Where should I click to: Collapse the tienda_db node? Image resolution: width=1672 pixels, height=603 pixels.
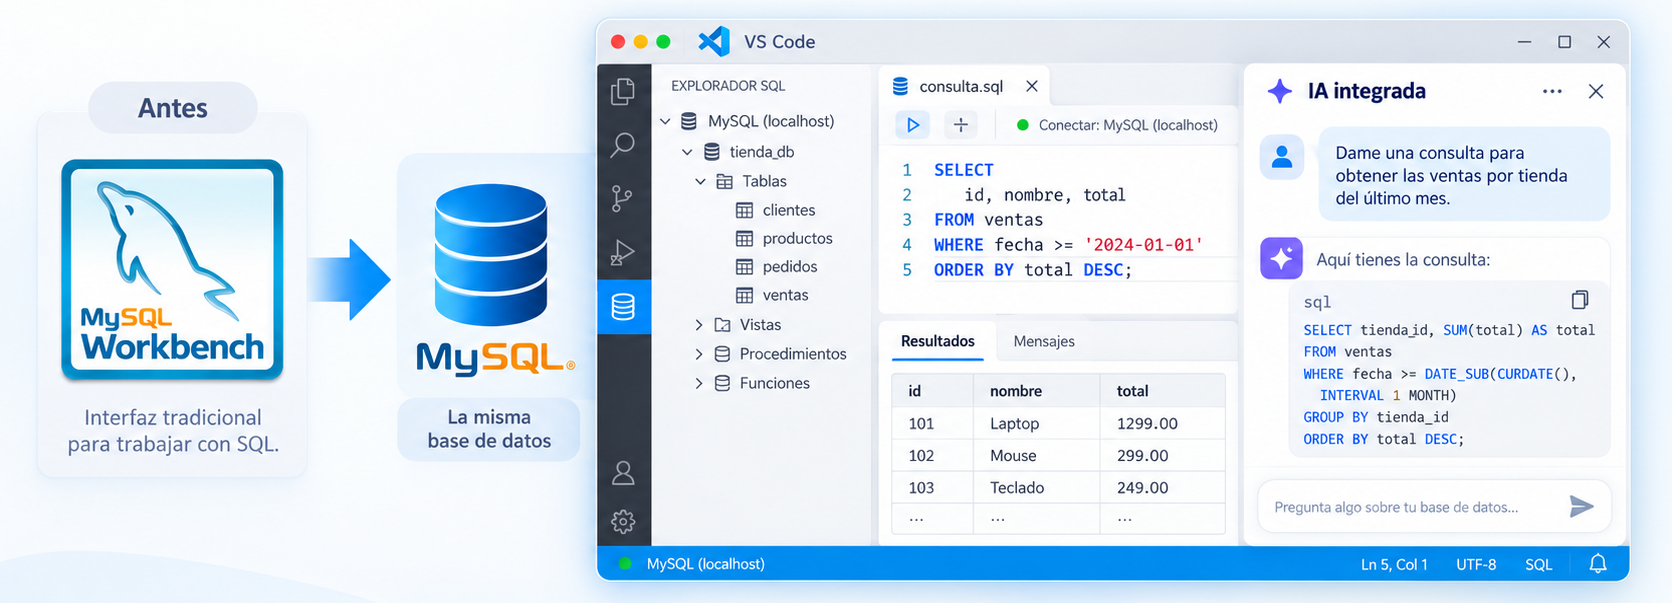click(x=687, y=152)
